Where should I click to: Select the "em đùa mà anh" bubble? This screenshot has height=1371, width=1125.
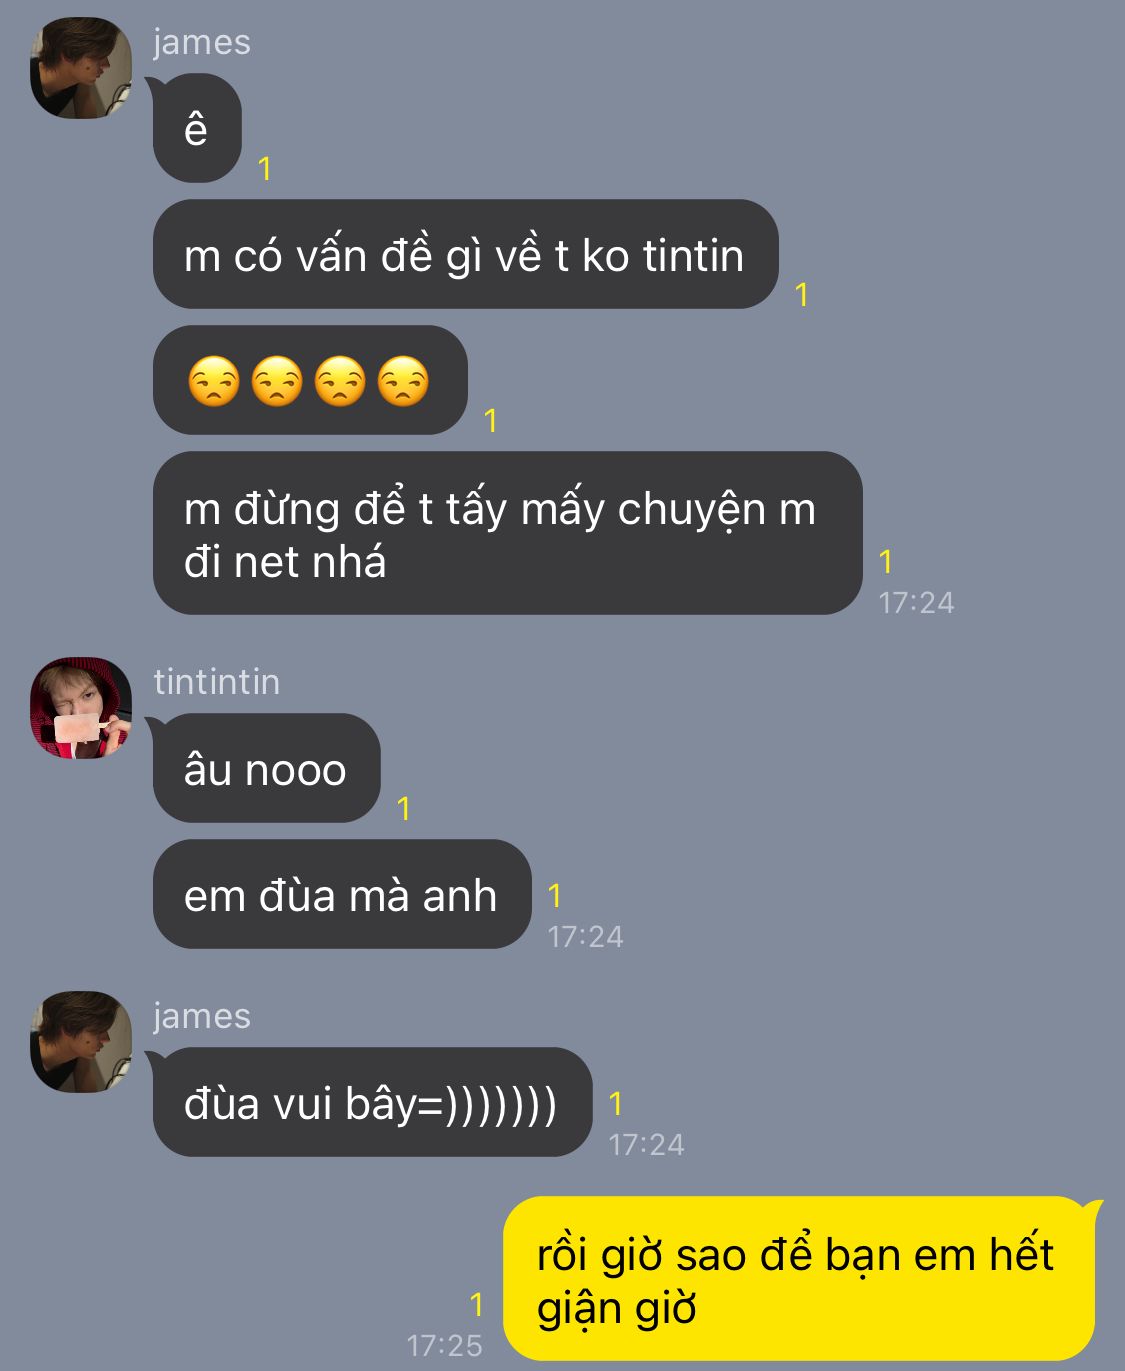[341, 894]
